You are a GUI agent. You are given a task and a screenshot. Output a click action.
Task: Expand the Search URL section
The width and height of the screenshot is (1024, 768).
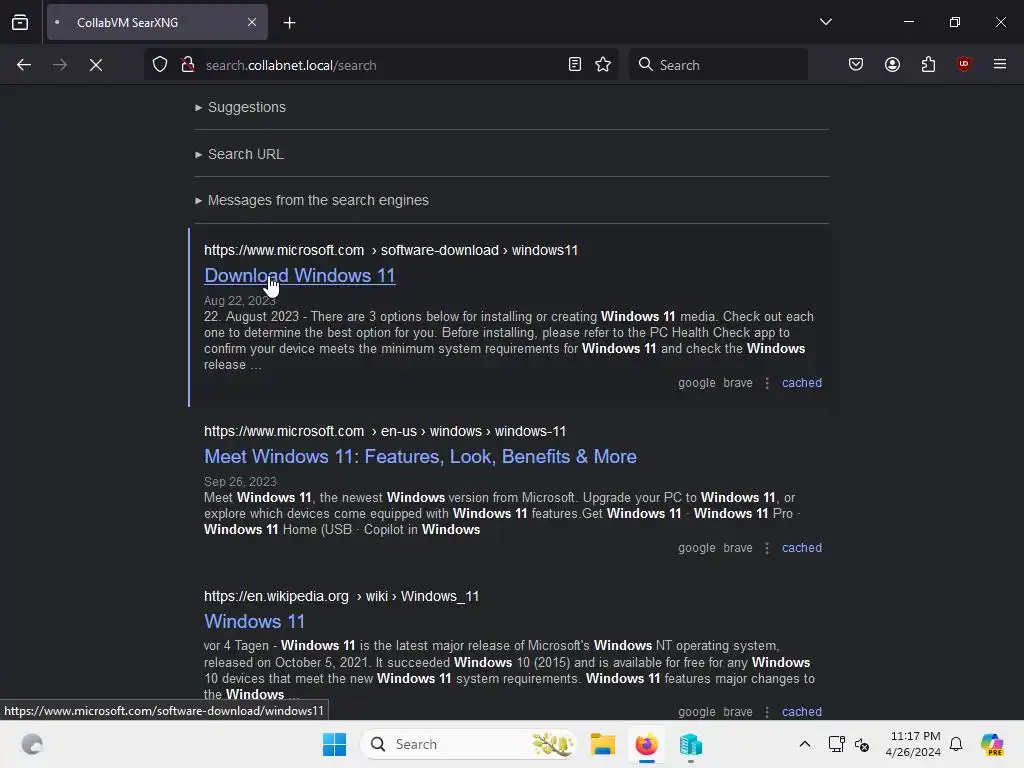pyautogui.click(x=239, y=154)
